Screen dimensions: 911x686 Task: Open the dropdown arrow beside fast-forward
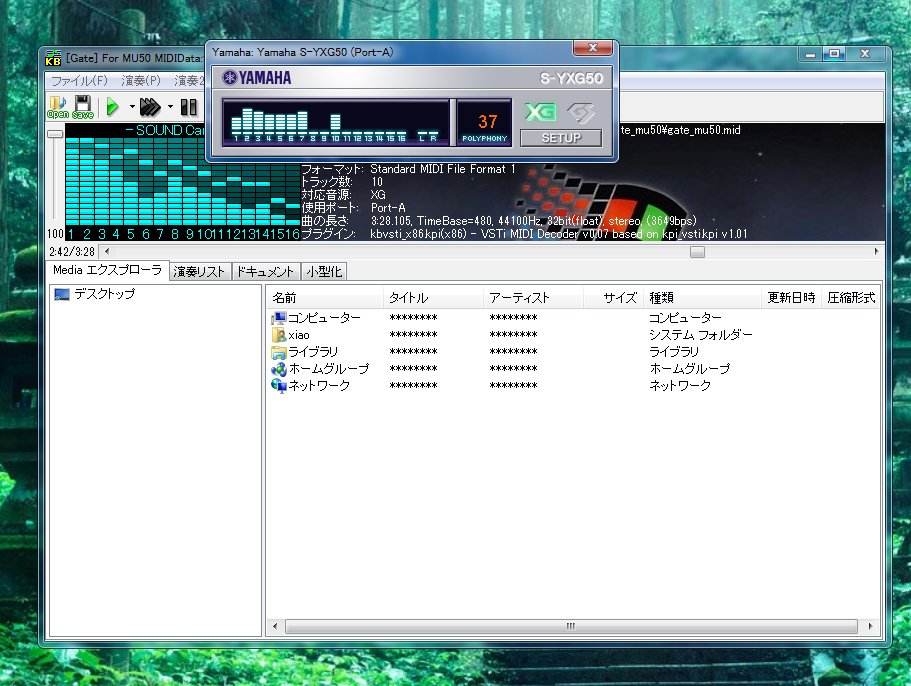click(x=170, y=107)
